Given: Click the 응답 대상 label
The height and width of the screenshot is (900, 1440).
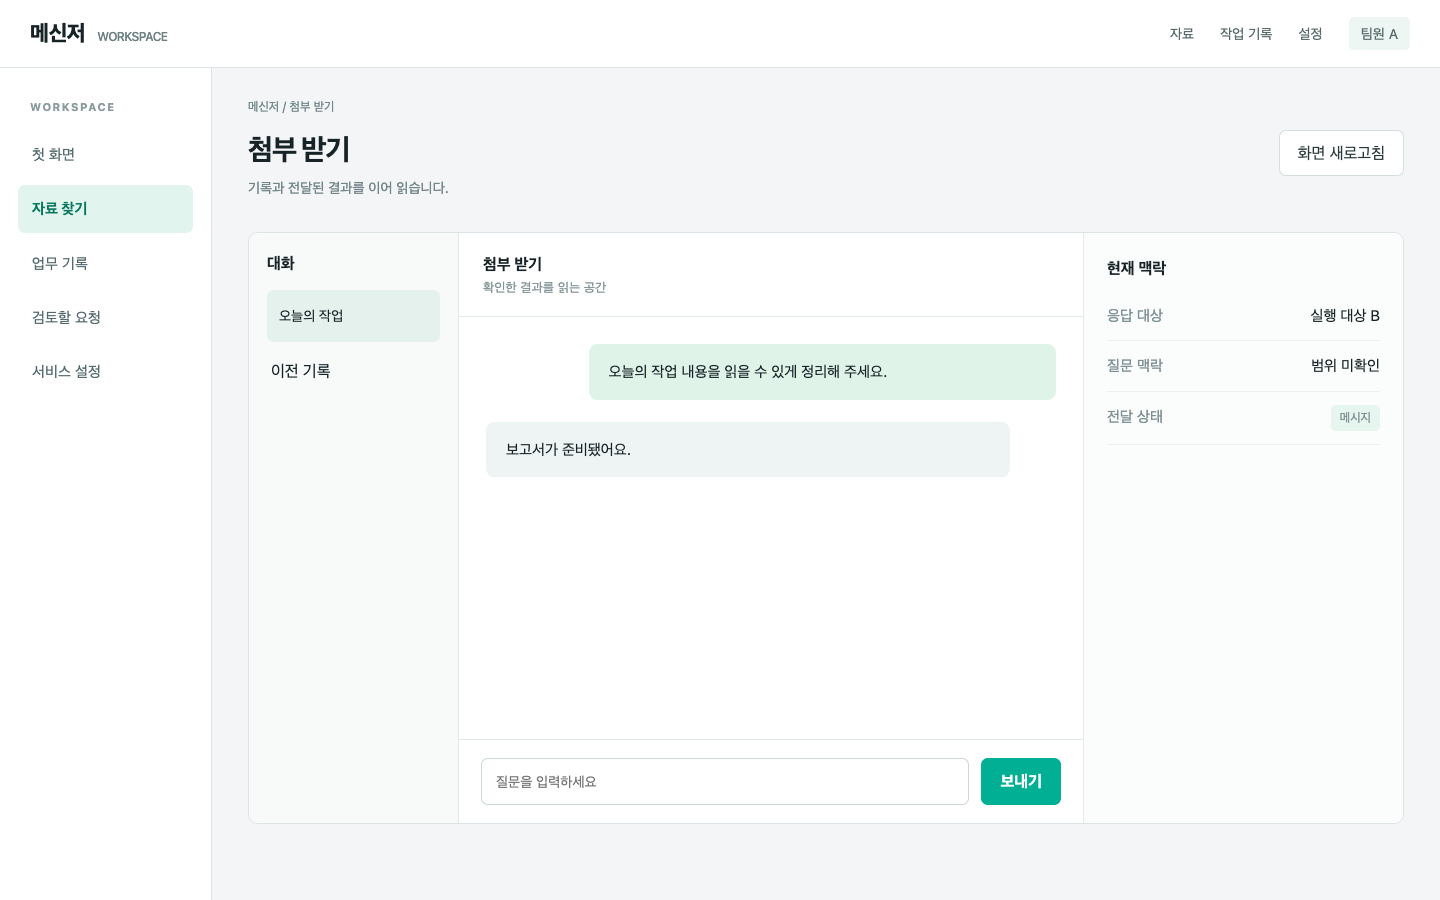Looking at the screenshot, I should [x=1135, y=316].
